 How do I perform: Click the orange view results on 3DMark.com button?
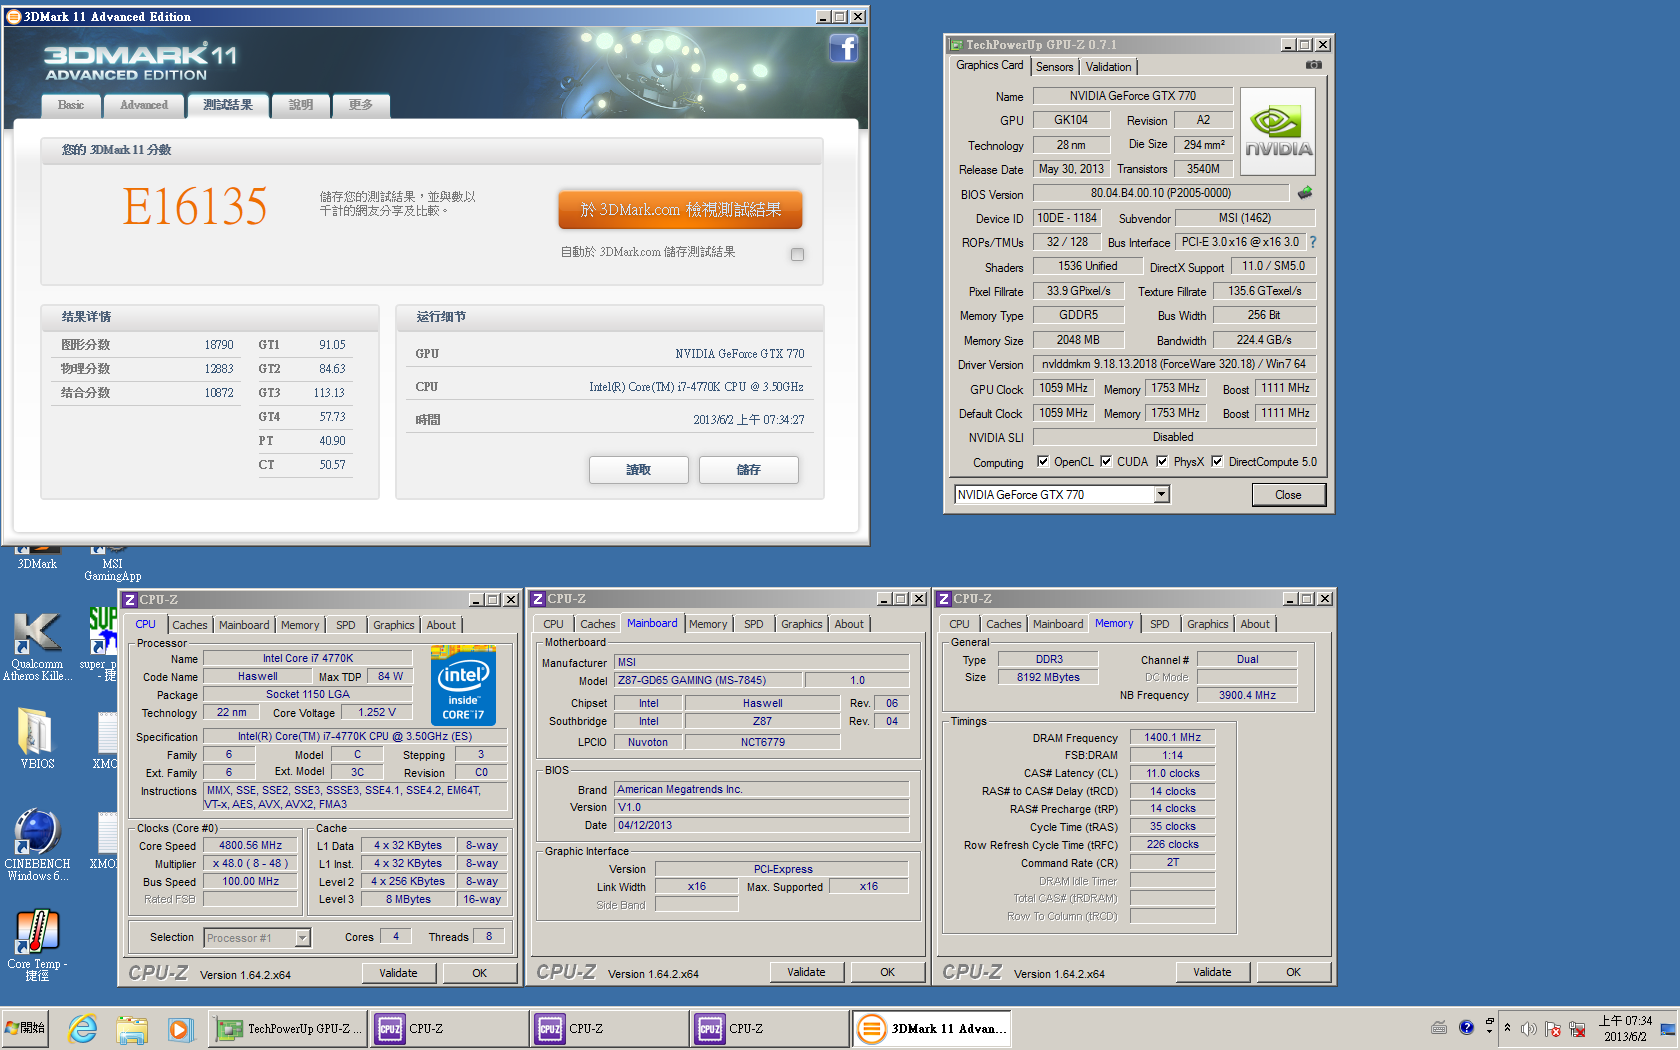tap(681, 210)
